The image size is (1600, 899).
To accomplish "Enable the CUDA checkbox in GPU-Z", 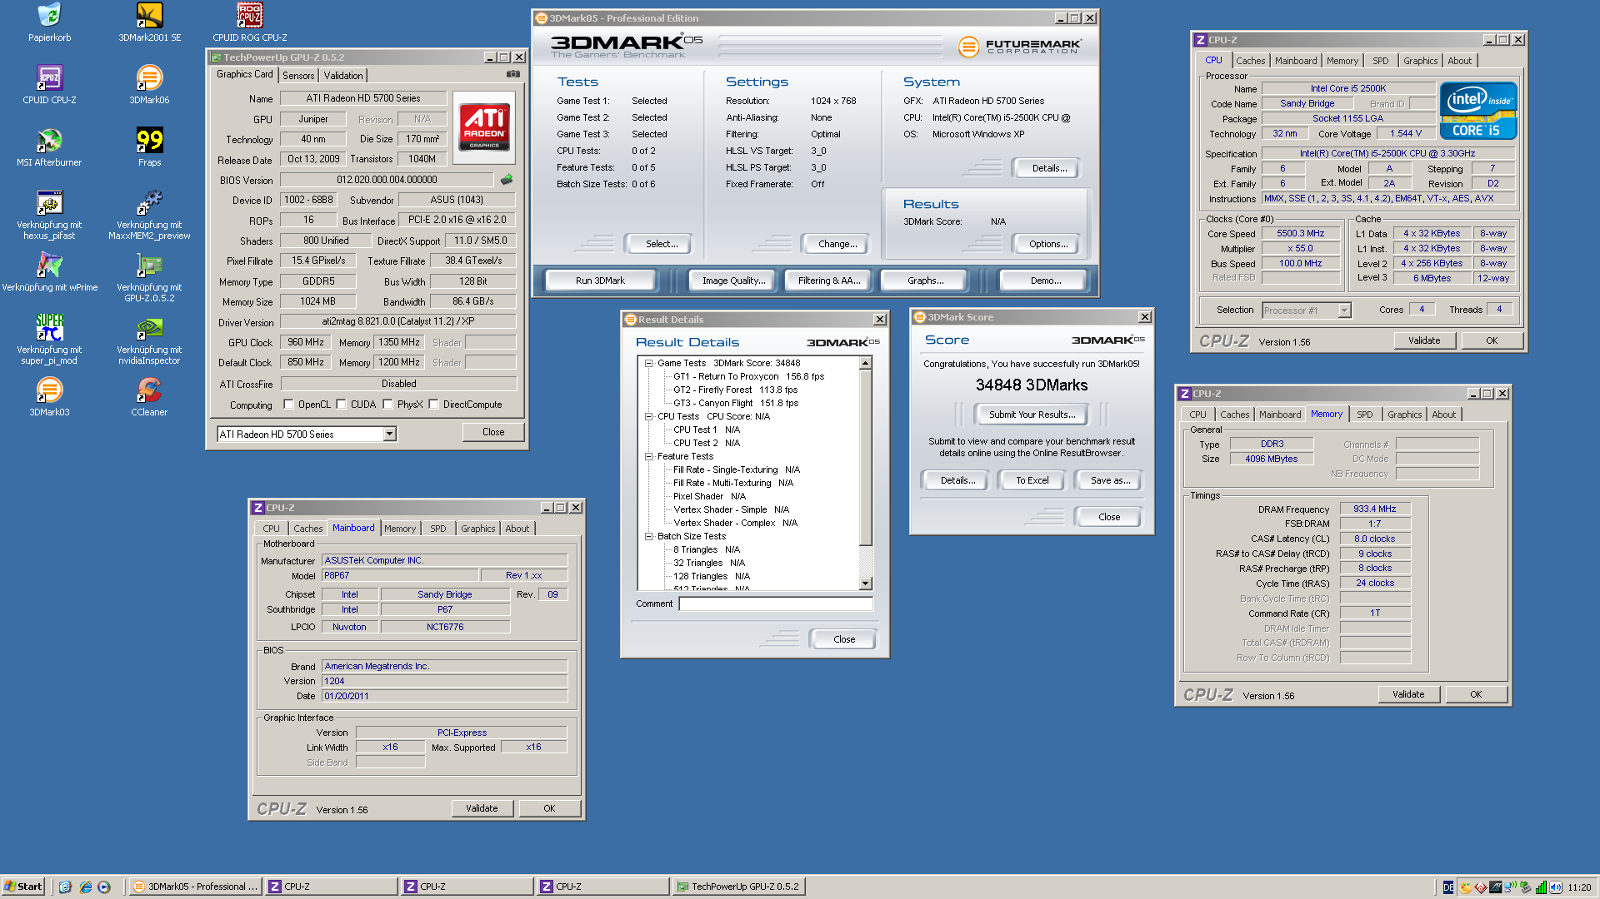I will coord(341,405).
